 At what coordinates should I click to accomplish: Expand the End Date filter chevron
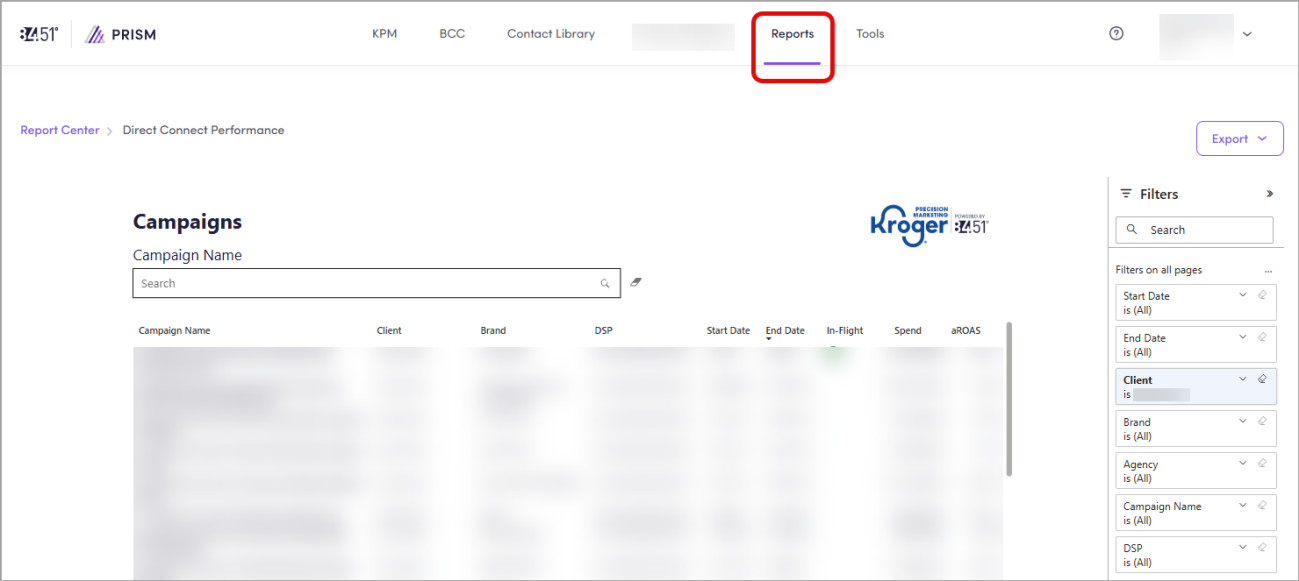[x=1243, y=337]
